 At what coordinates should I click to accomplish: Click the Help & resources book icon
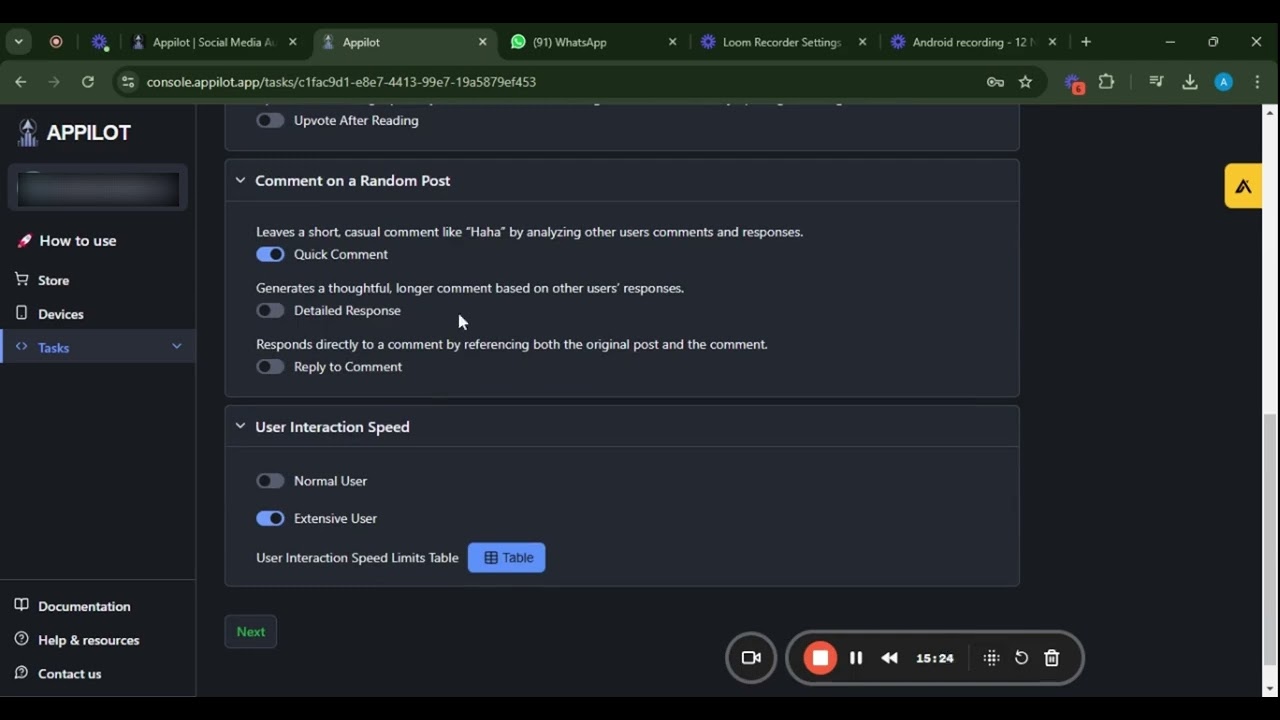pyautogui.click(x=22, y=639)
